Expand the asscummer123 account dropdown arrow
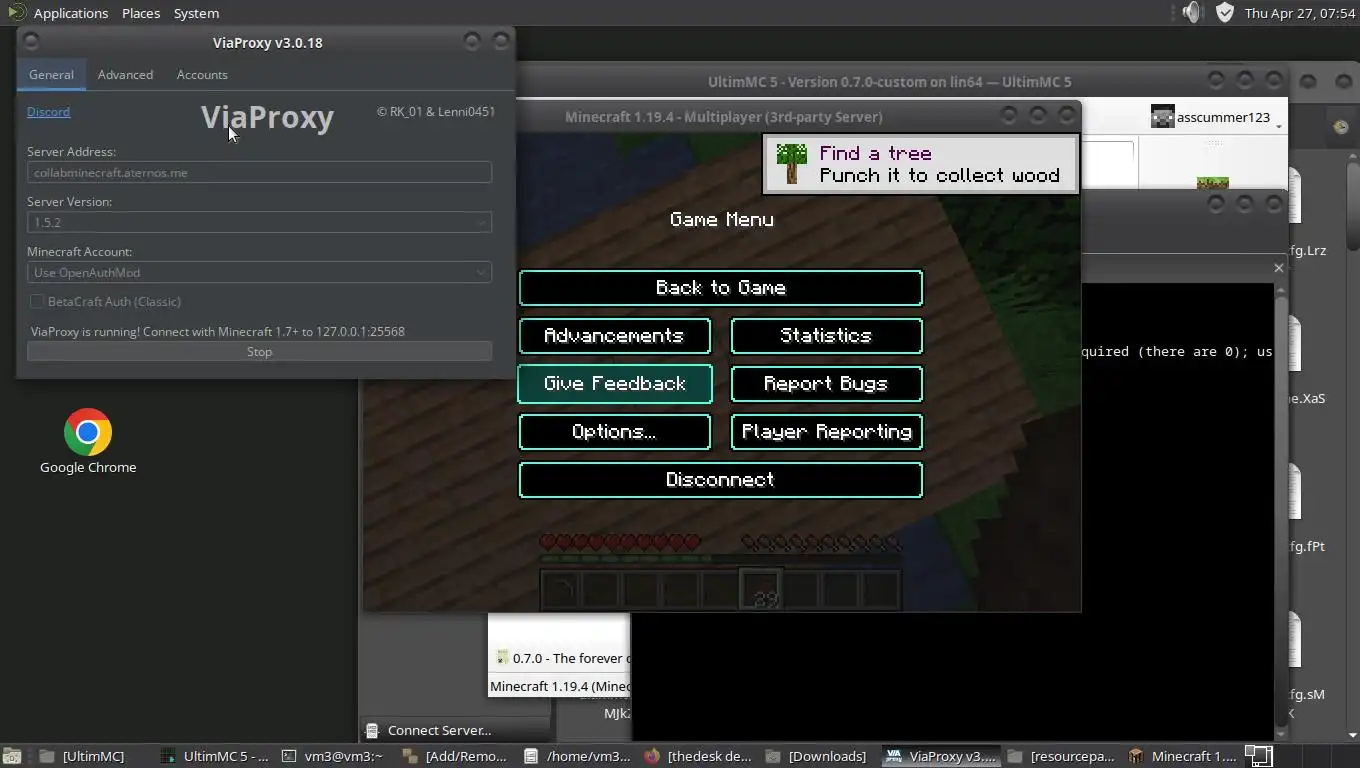Image resolution: width=1360 pixels, height=768 pixels. [x=1279, y=126]
